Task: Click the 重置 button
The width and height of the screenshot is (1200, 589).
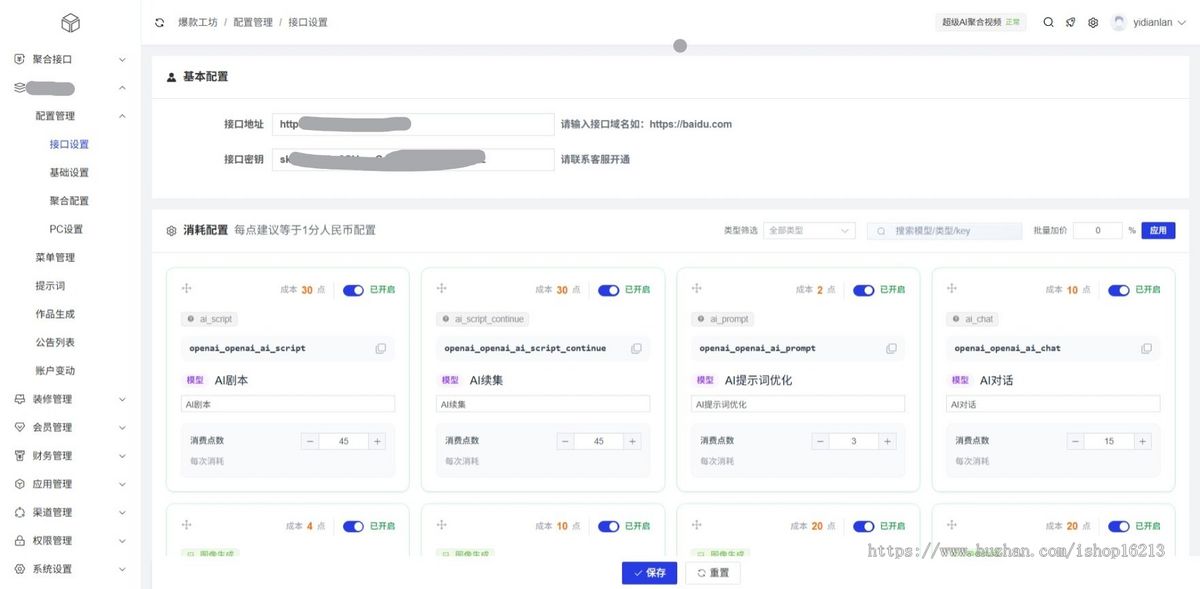Action: (713, 573)
